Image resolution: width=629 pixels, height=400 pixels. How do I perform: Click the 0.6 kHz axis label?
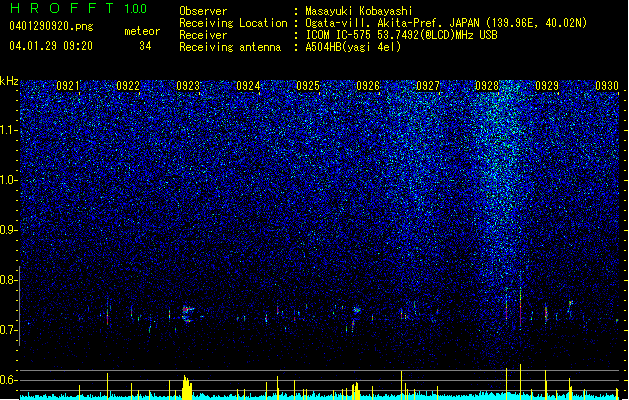pos(8,380)
